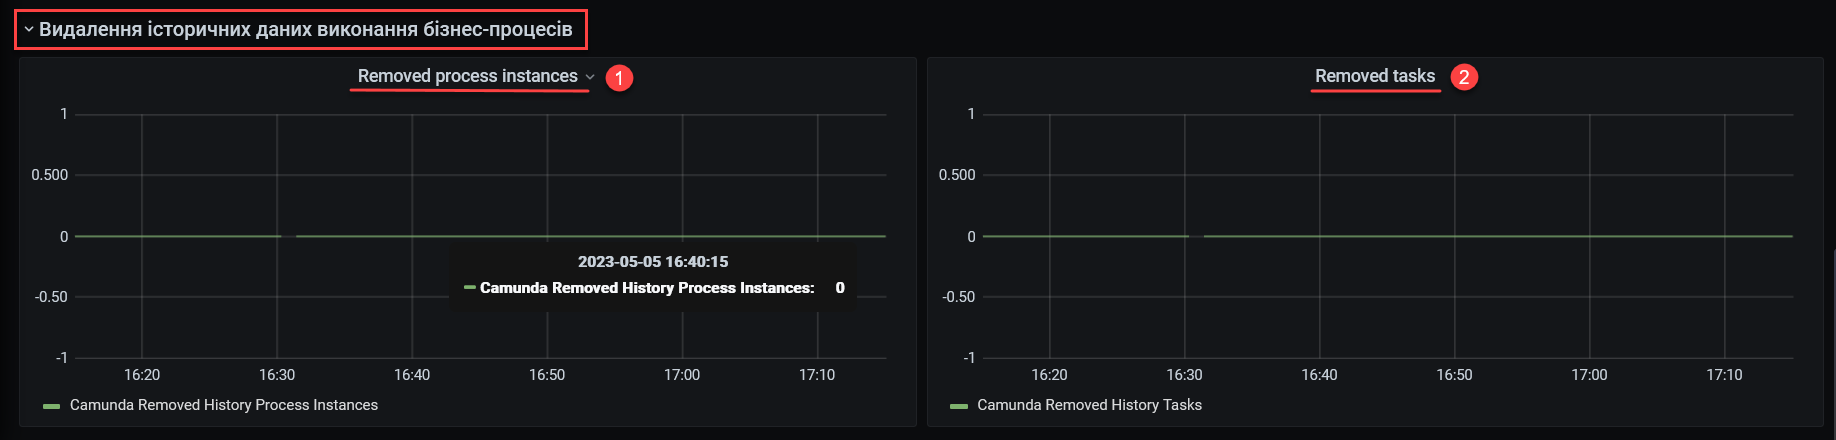Viewport: 1836px width, 440px height.
Task: Click the 17:00 time label under Removed tasks
Action: (1589, 375)
